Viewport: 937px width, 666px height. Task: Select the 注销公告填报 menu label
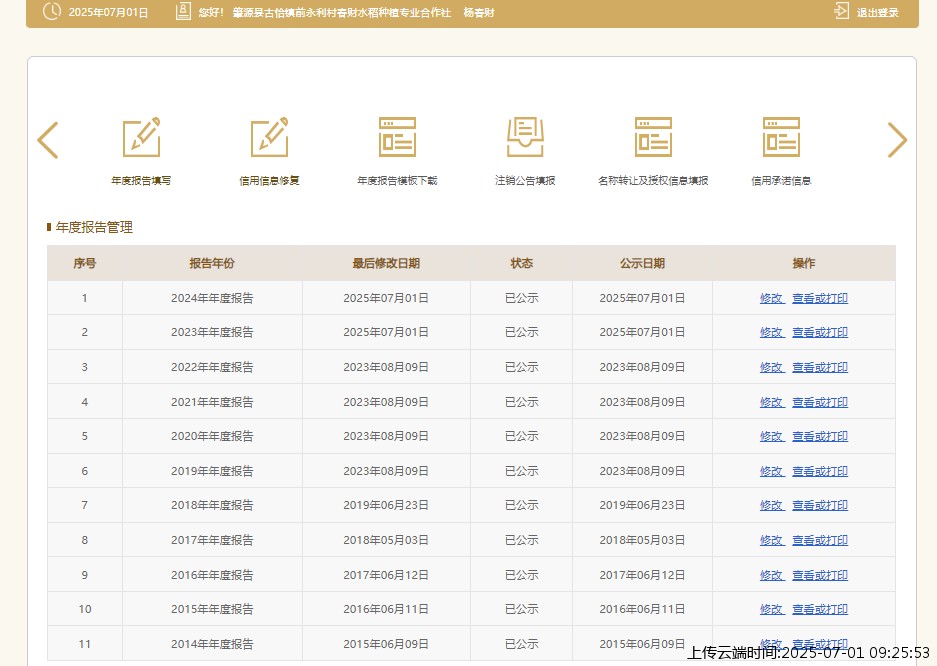(x=525, y=180)
